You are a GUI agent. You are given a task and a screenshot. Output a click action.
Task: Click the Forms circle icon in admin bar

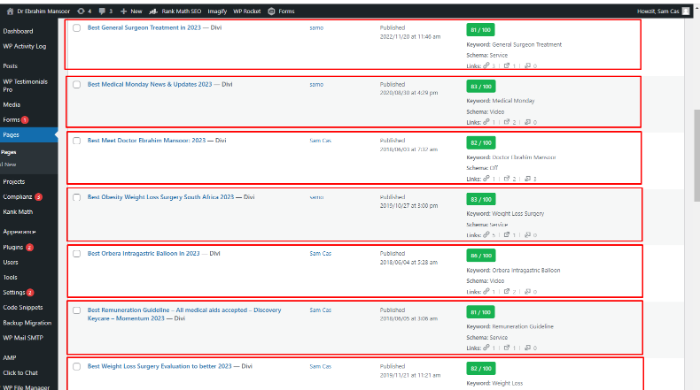pyautogui.click(x=271, y=11)
